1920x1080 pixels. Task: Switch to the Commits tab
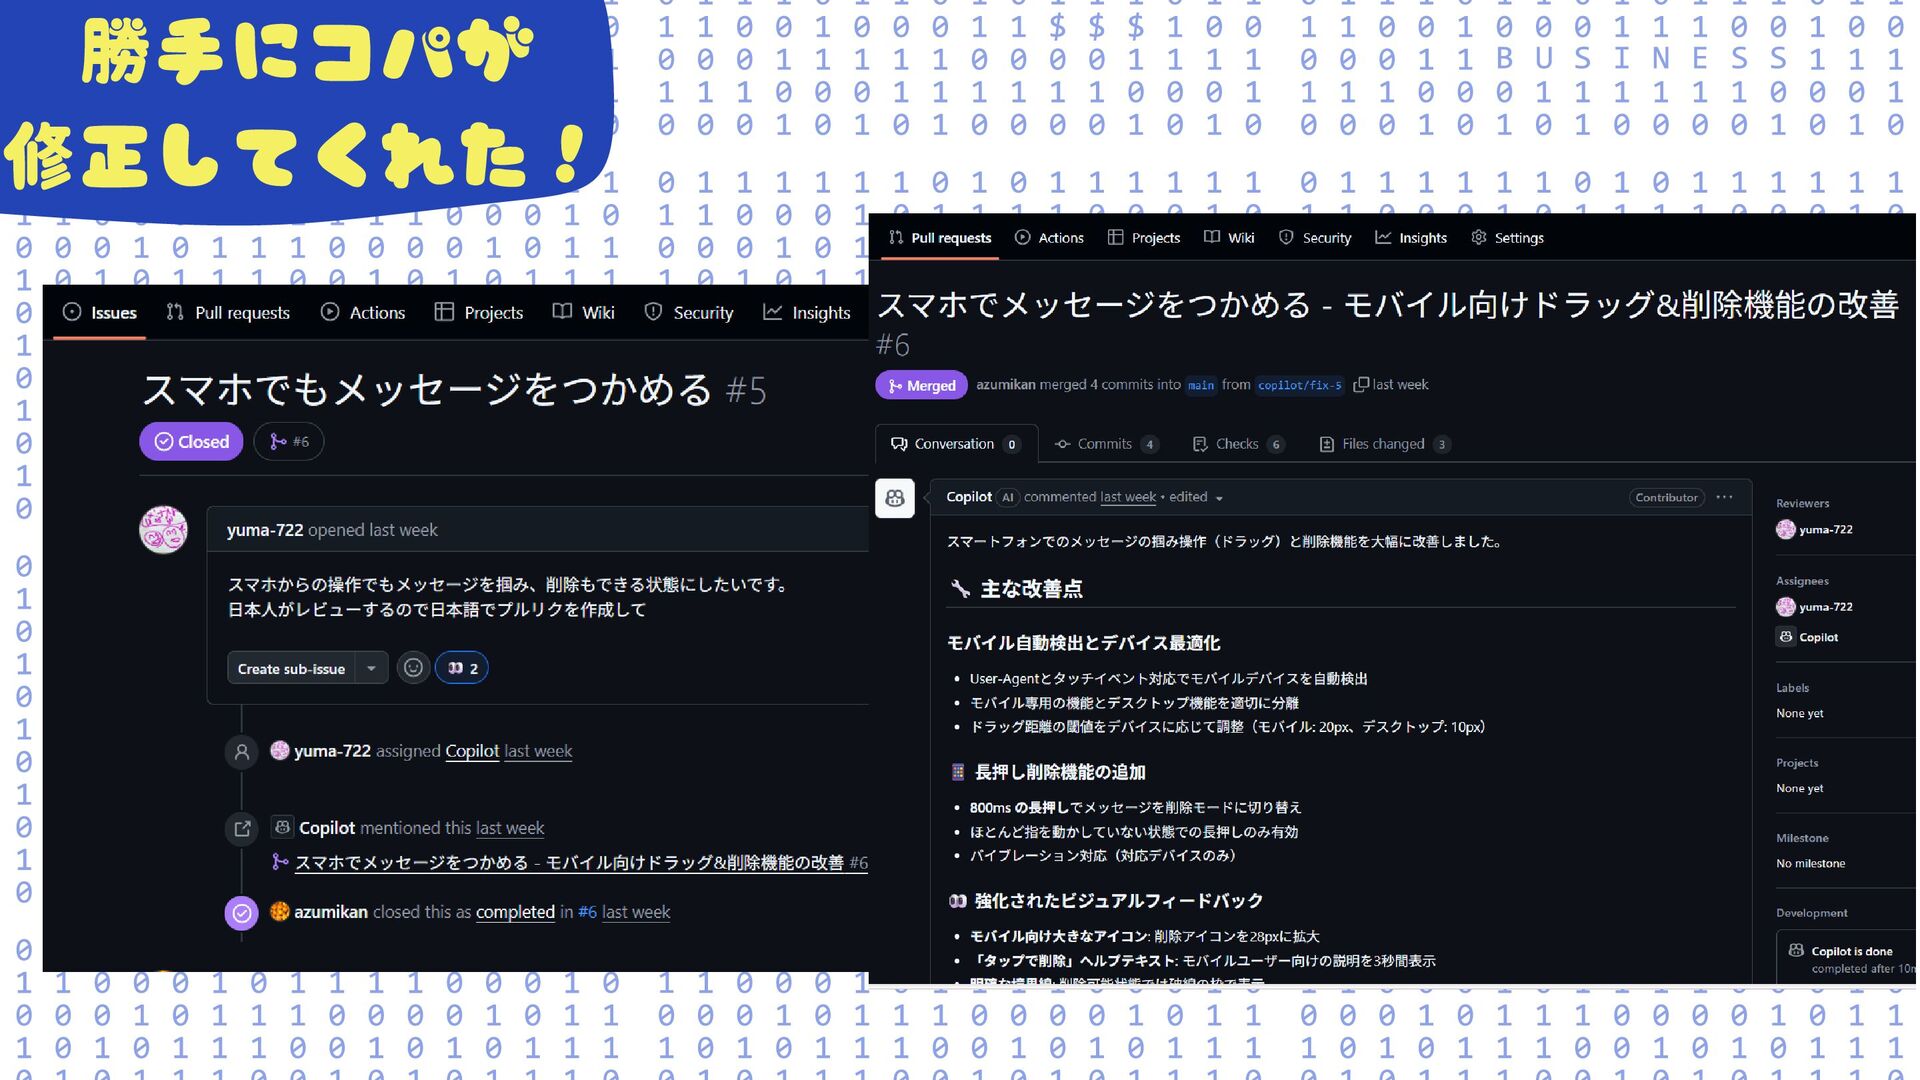tap(1107, 444)
